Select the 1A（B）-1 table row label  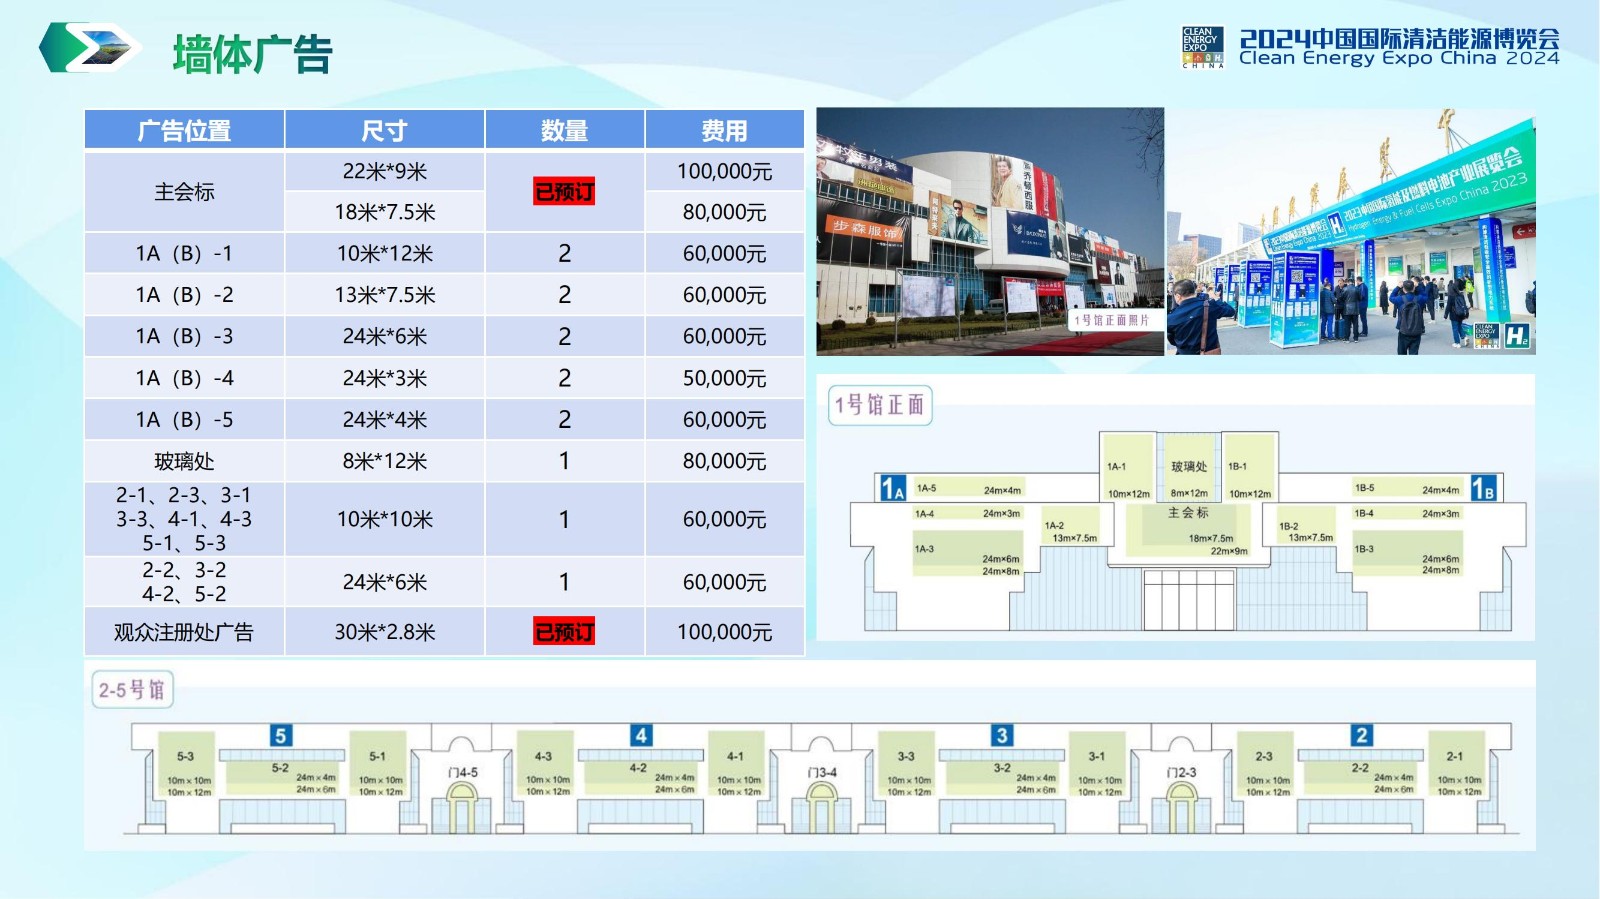(184, 253)
